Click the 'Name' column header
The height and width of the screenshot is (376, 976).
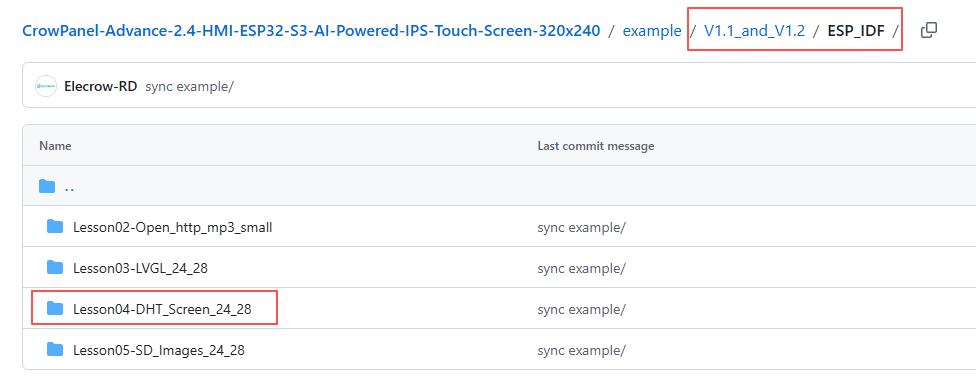click(55, 146)
